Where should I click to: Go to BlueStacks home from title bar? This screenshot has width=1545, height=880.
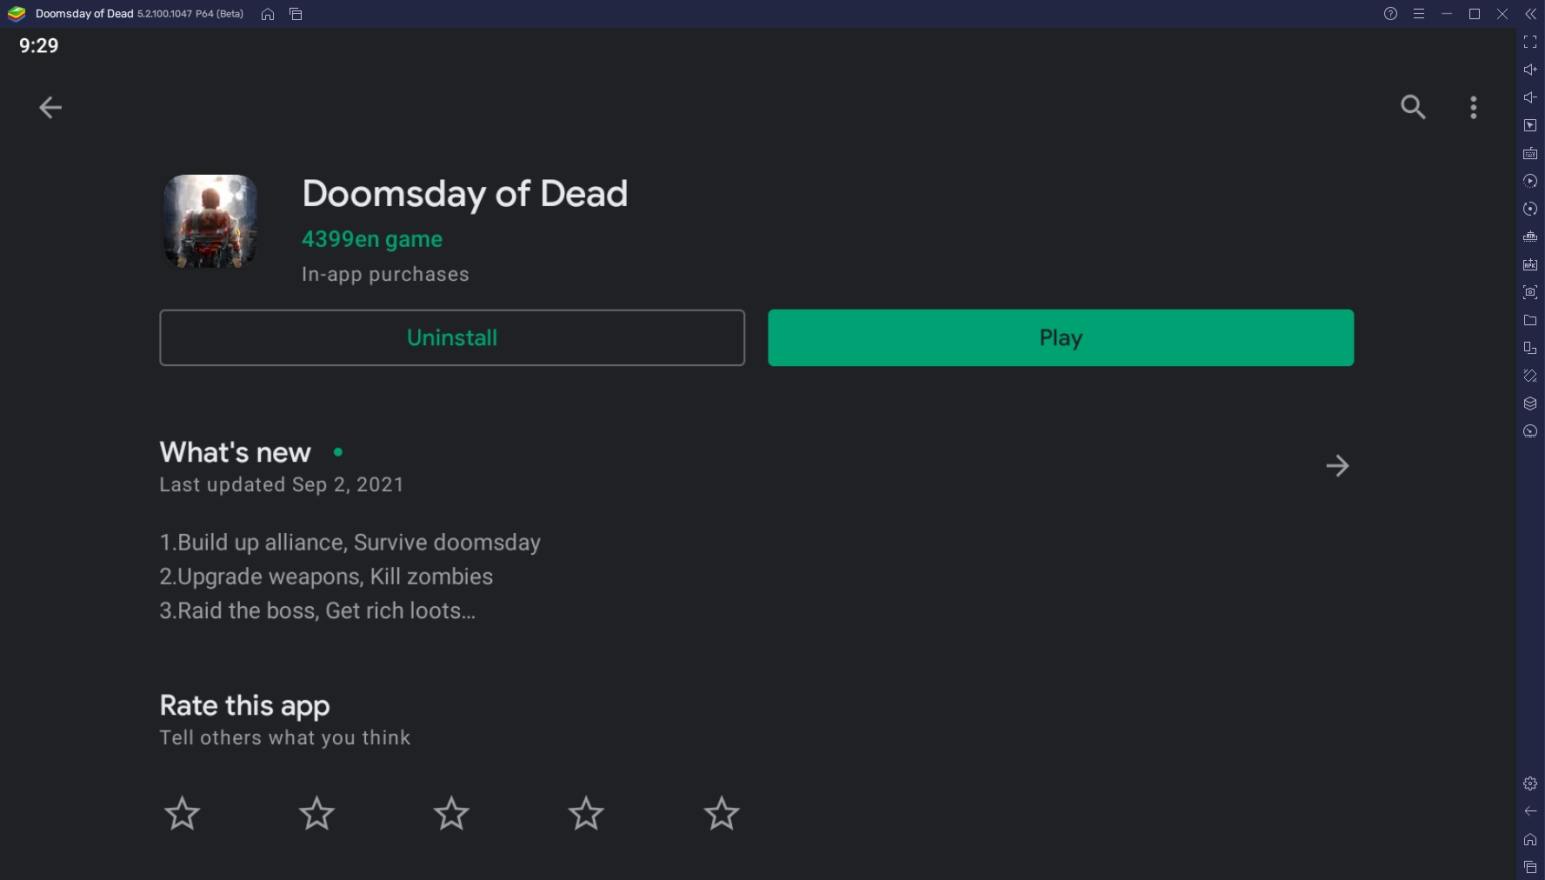pos(268,14)
